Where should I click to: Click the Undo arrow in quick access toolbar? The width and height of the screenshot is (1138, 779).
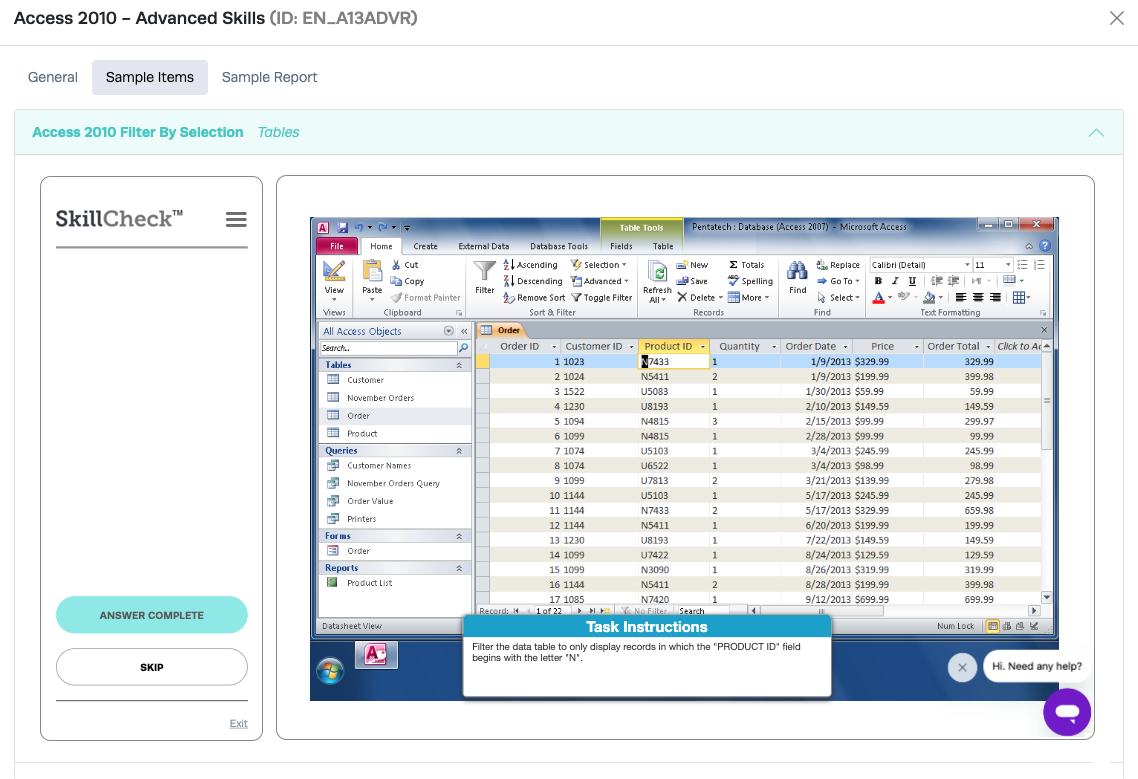359,227
